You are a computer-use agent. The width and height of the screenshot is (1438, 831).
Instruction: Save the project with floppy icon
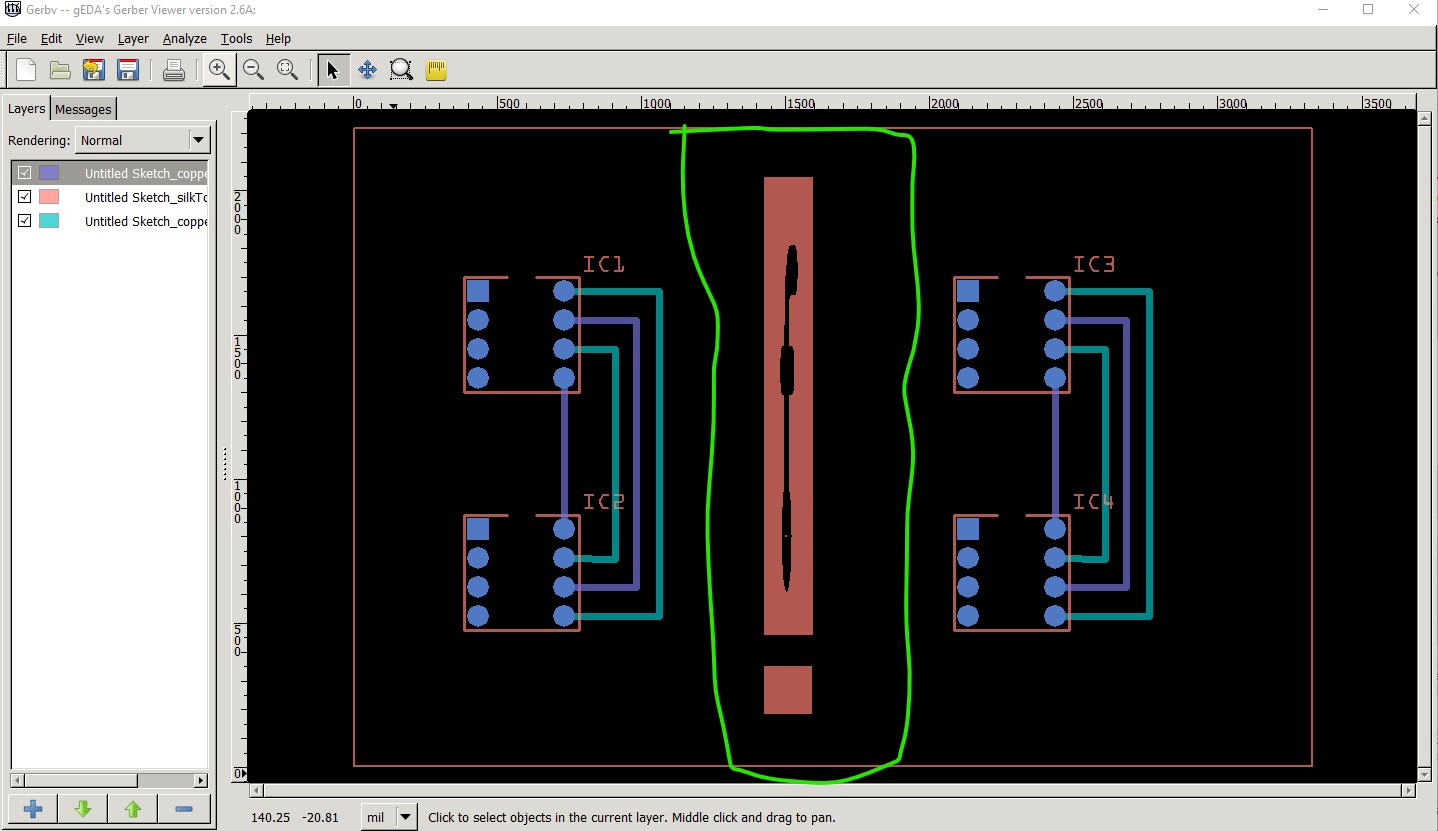127,70
